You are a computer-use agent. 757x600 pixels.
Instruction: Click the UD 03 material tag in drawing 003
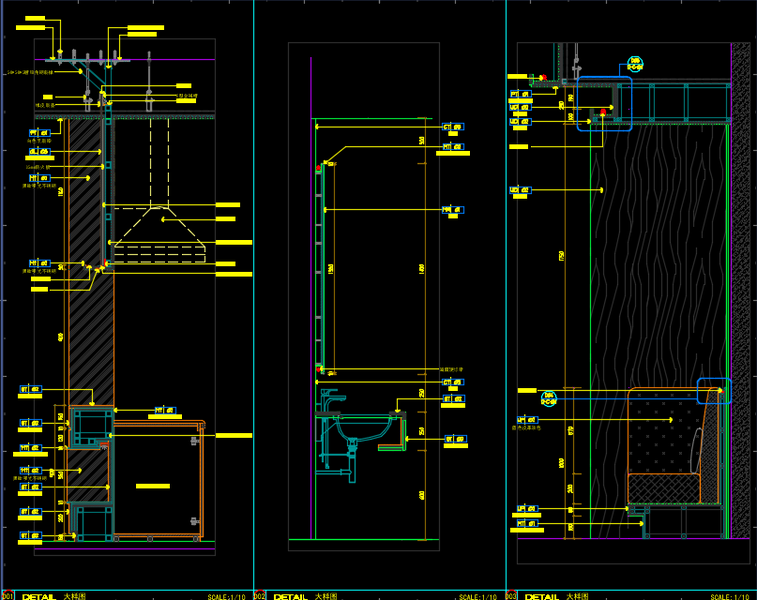520,108
